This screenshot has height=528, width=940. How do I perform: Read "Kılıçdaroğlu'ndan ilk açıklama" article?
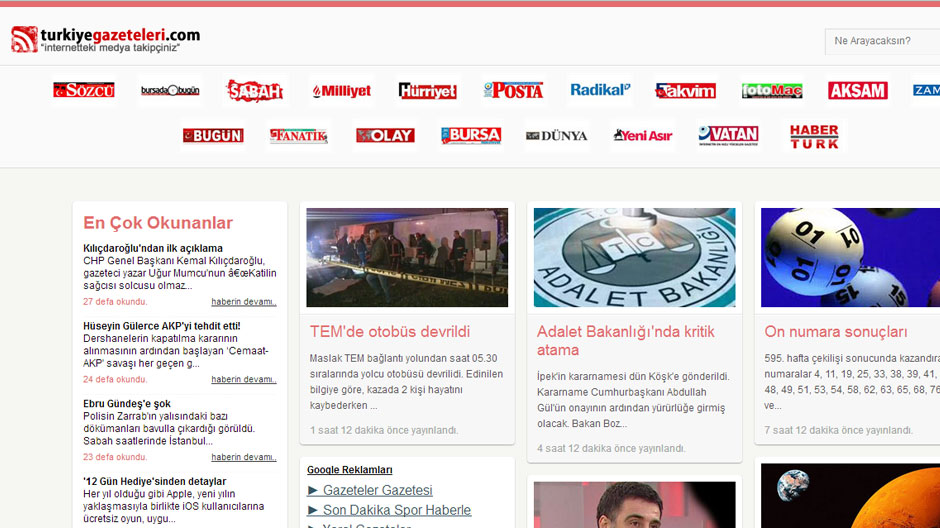click(x=153, y=248)
